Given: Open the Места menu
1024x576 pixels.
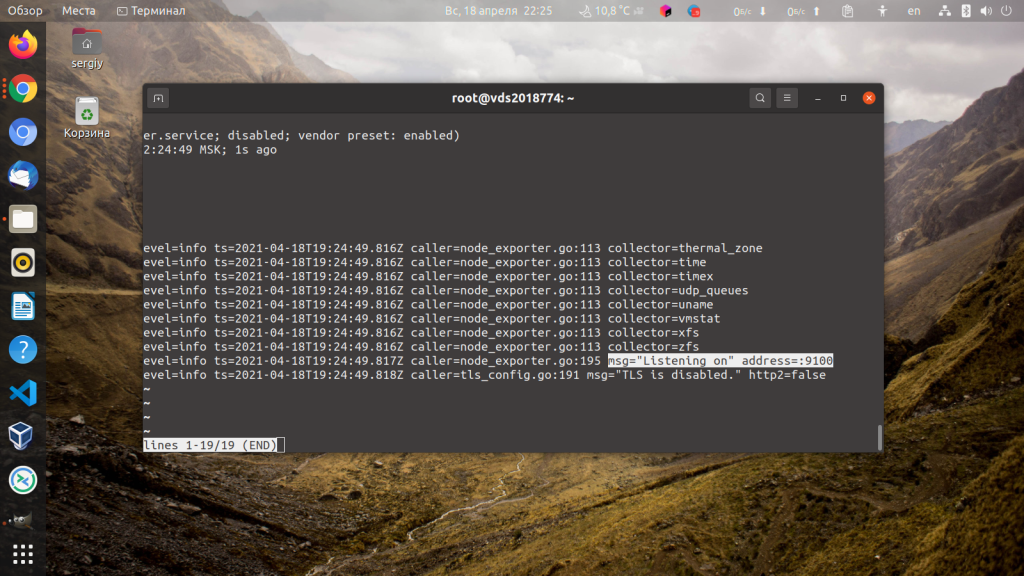Looking at the screenshot, I should pos(78,10).
